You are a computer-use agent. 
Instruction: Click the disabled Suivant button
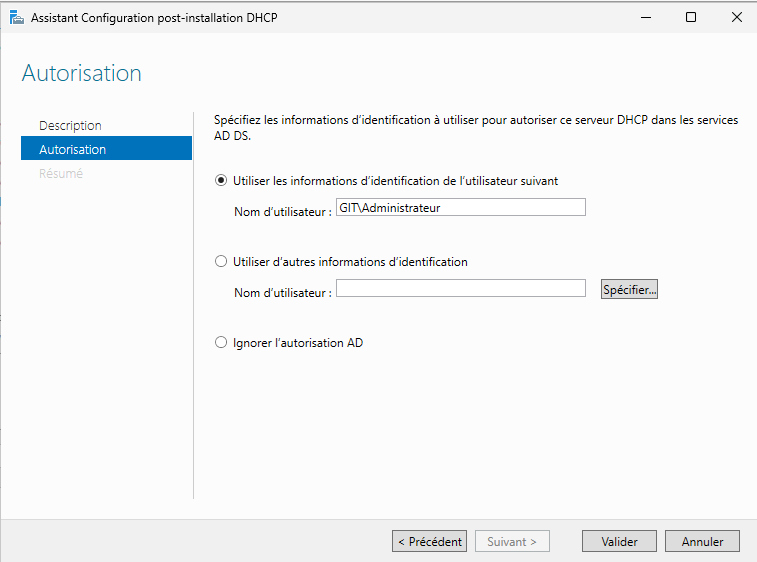512,541
